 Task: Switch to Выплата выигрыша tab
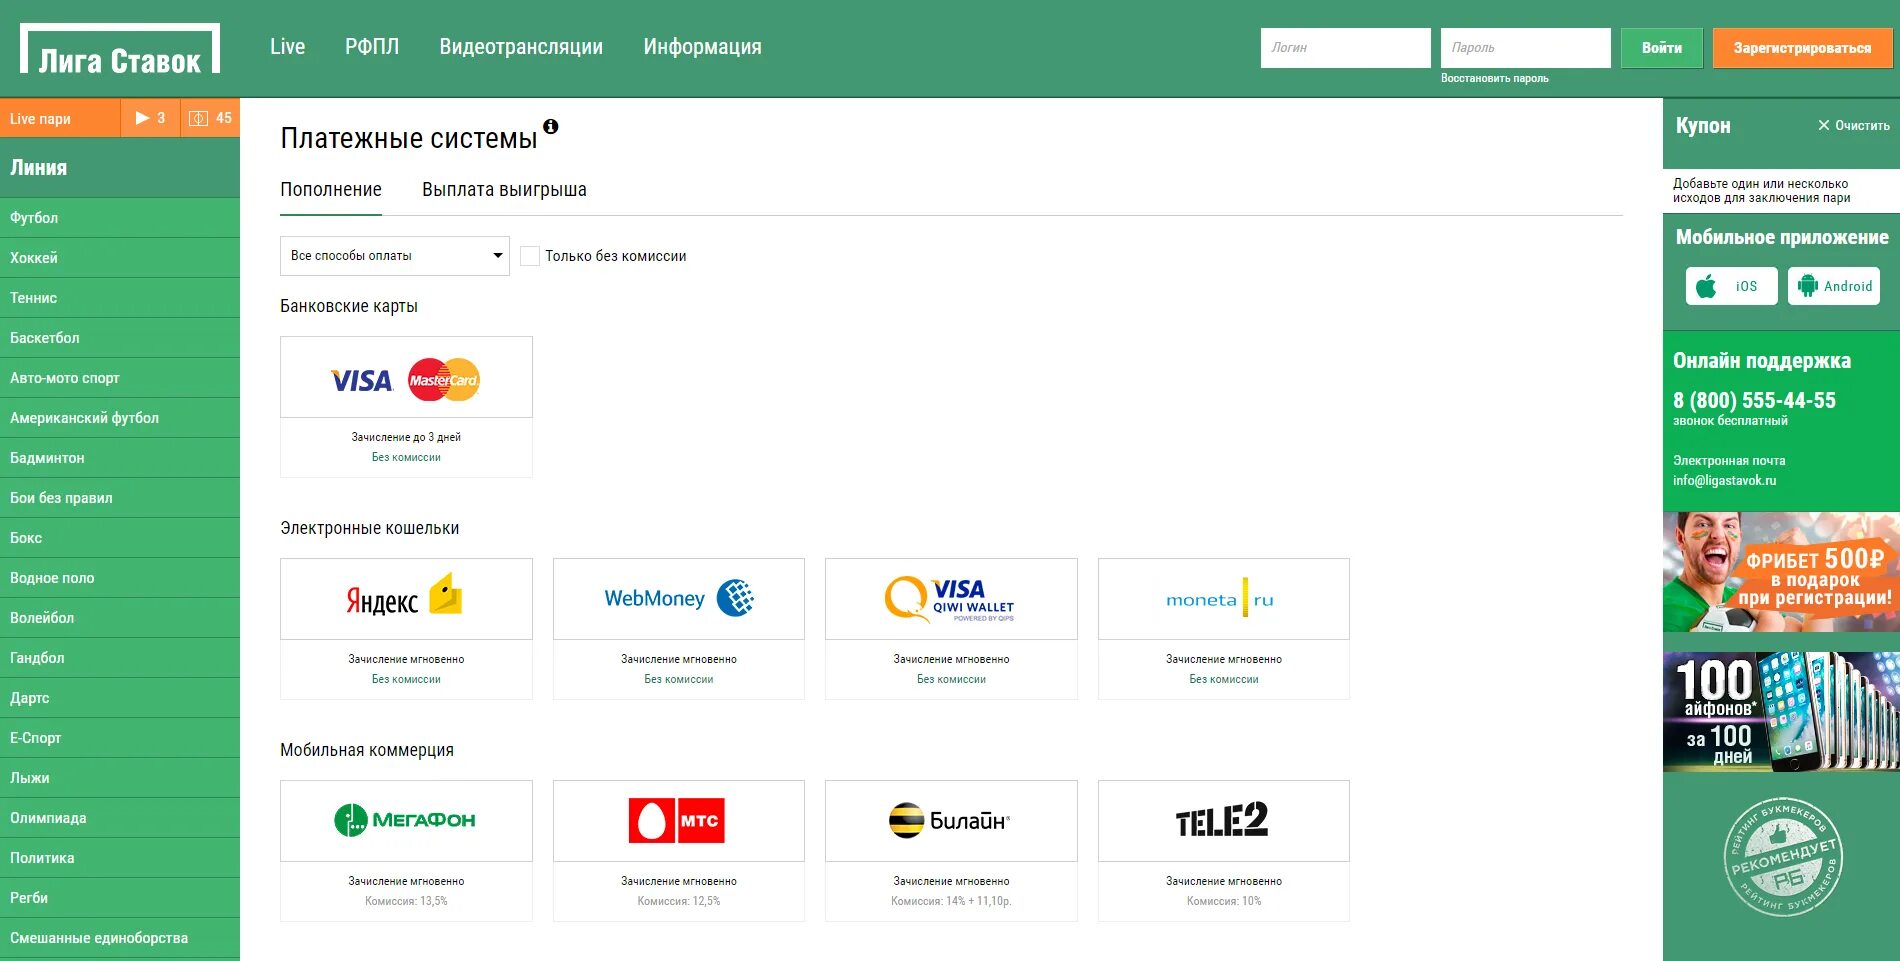tap(504, 190)
